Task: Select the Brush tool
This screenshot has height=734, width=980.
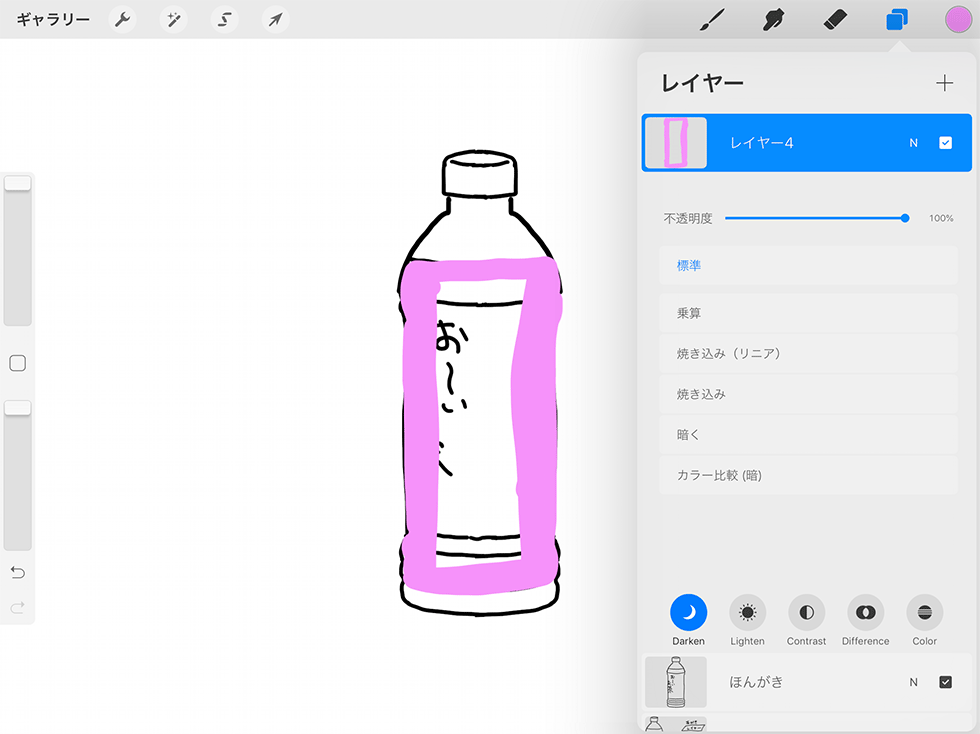Action: 713,19
